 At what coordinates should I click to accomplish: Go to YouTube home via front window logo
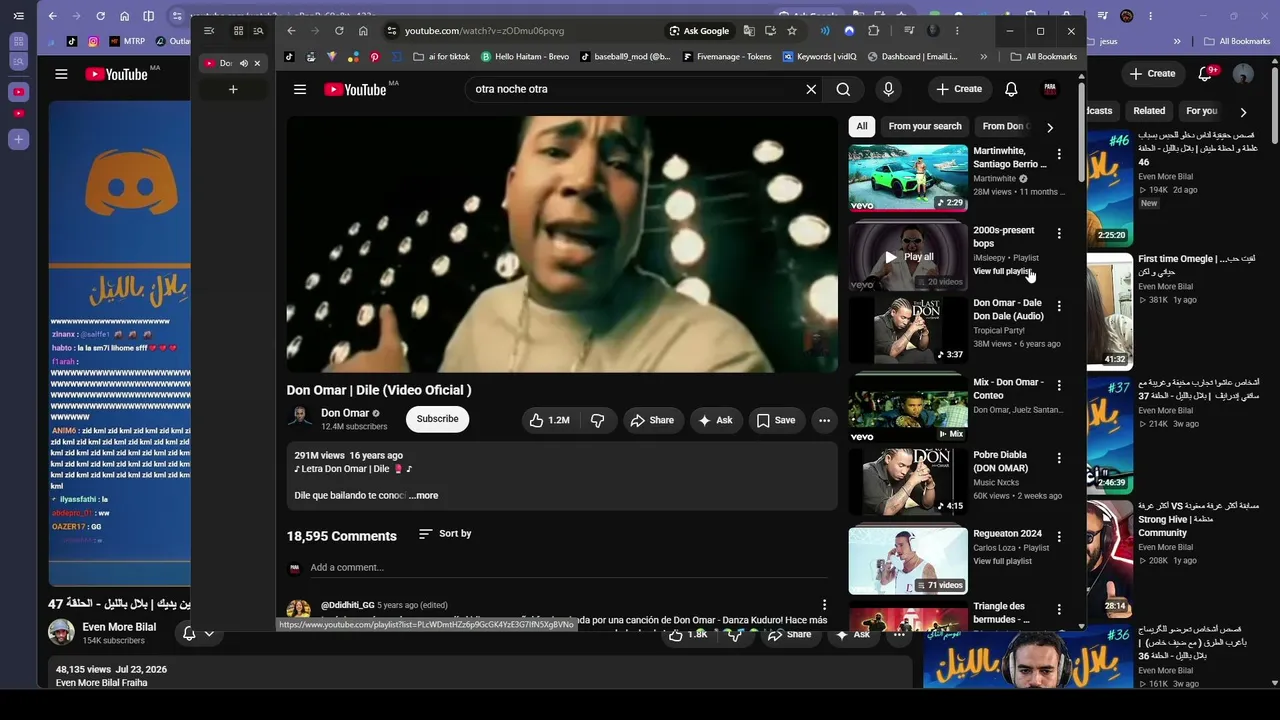pos(355,89)
